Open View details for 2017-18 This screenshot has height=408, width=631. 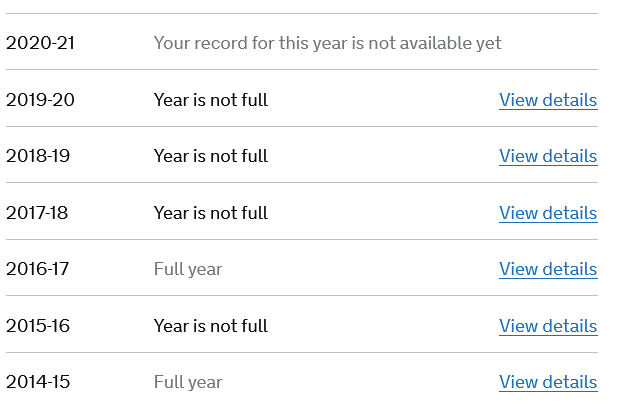pyautogui.click(x=547, y=213)
